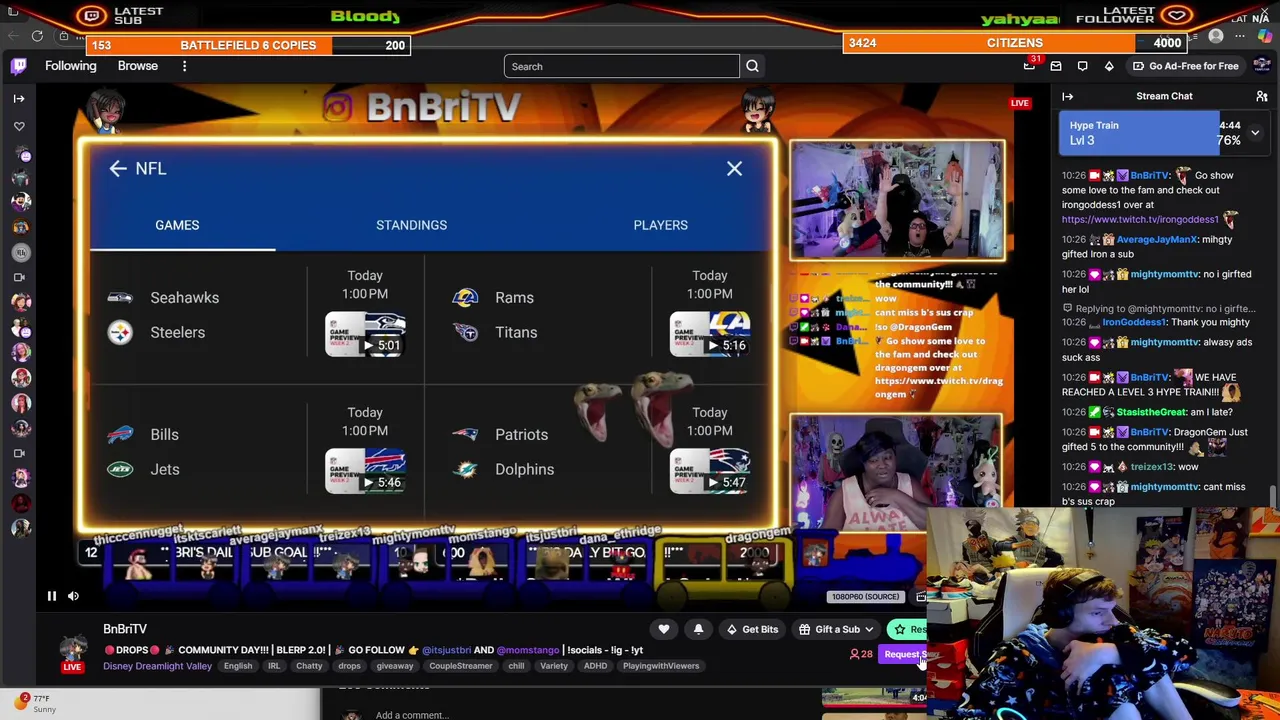
Task: Open the browser profile avatar icon
Action: 1216,36
